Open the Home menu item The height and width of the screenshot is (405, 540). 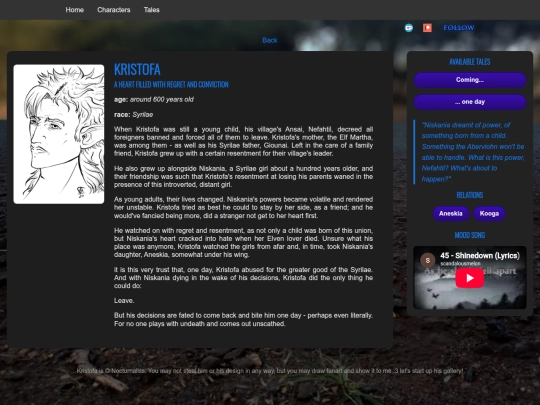click(75, 10)
